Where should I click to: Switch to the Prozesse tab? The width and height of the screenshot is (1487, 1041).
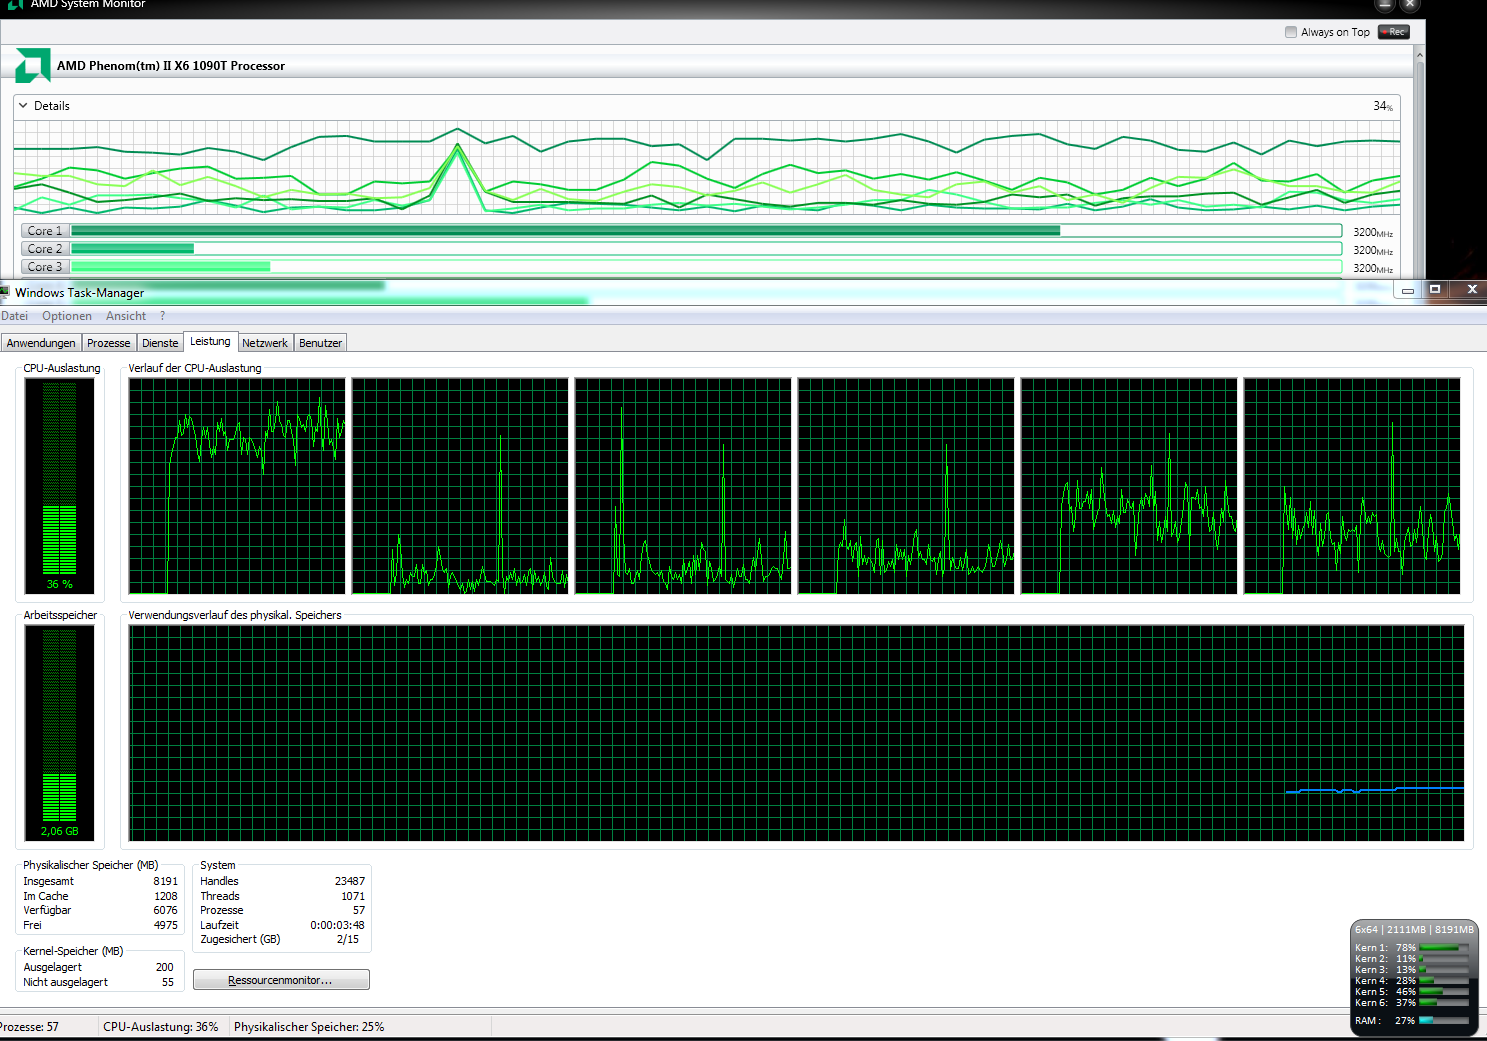(109, 343)
